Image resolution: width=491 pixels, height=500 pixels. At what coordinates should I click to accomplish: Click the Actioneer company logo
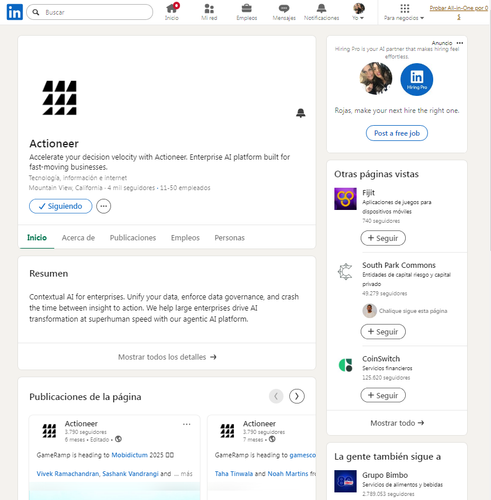click(x=60, y=98)
